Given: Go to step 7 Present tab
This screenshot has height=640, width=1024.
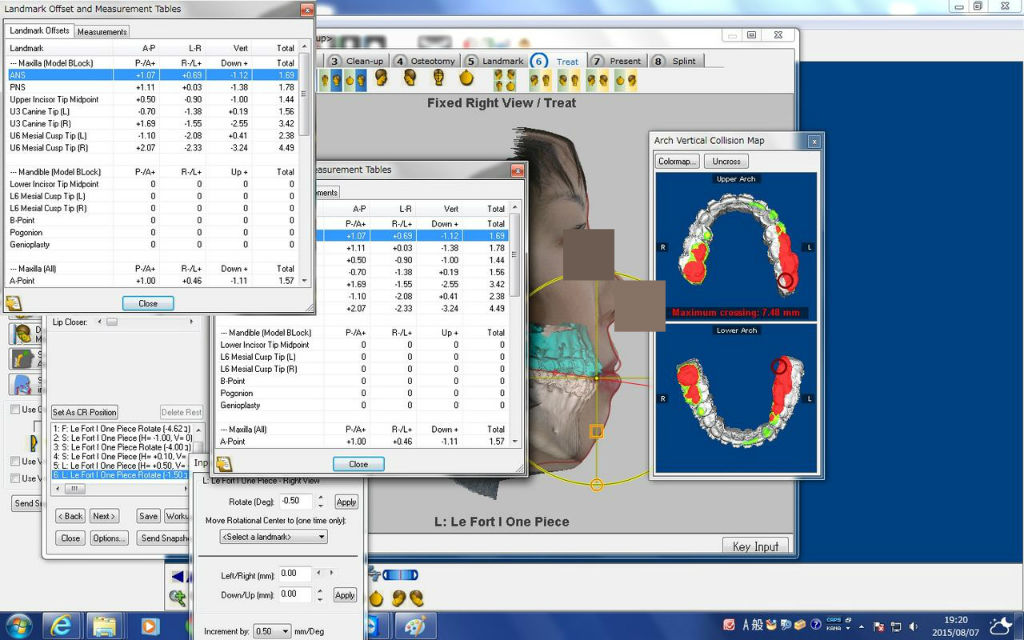Looking at the screenshot, I should coord(617,61).
